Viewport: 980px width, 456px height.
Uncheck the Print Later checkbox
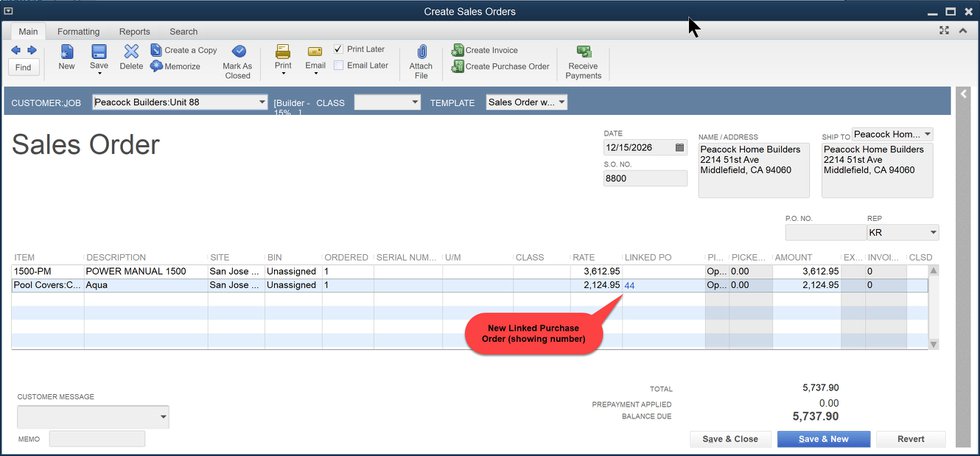[x=339, y=49]
